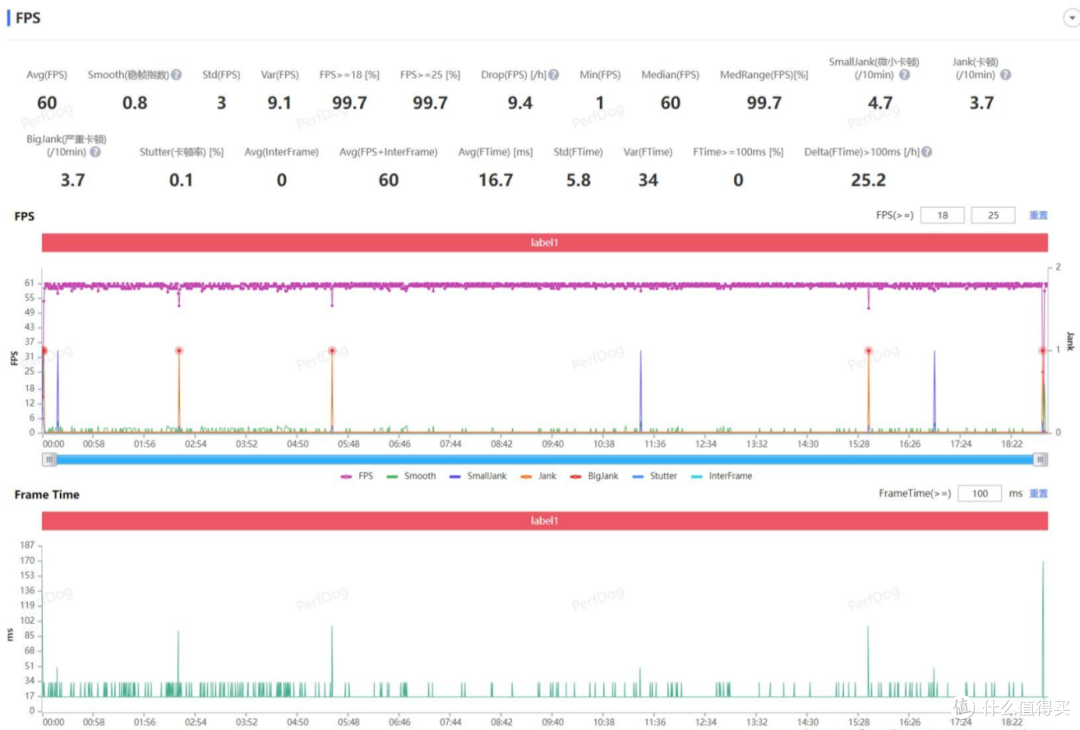Click the reset link beside the FrameTime threshold

[x=1039, y=494]
